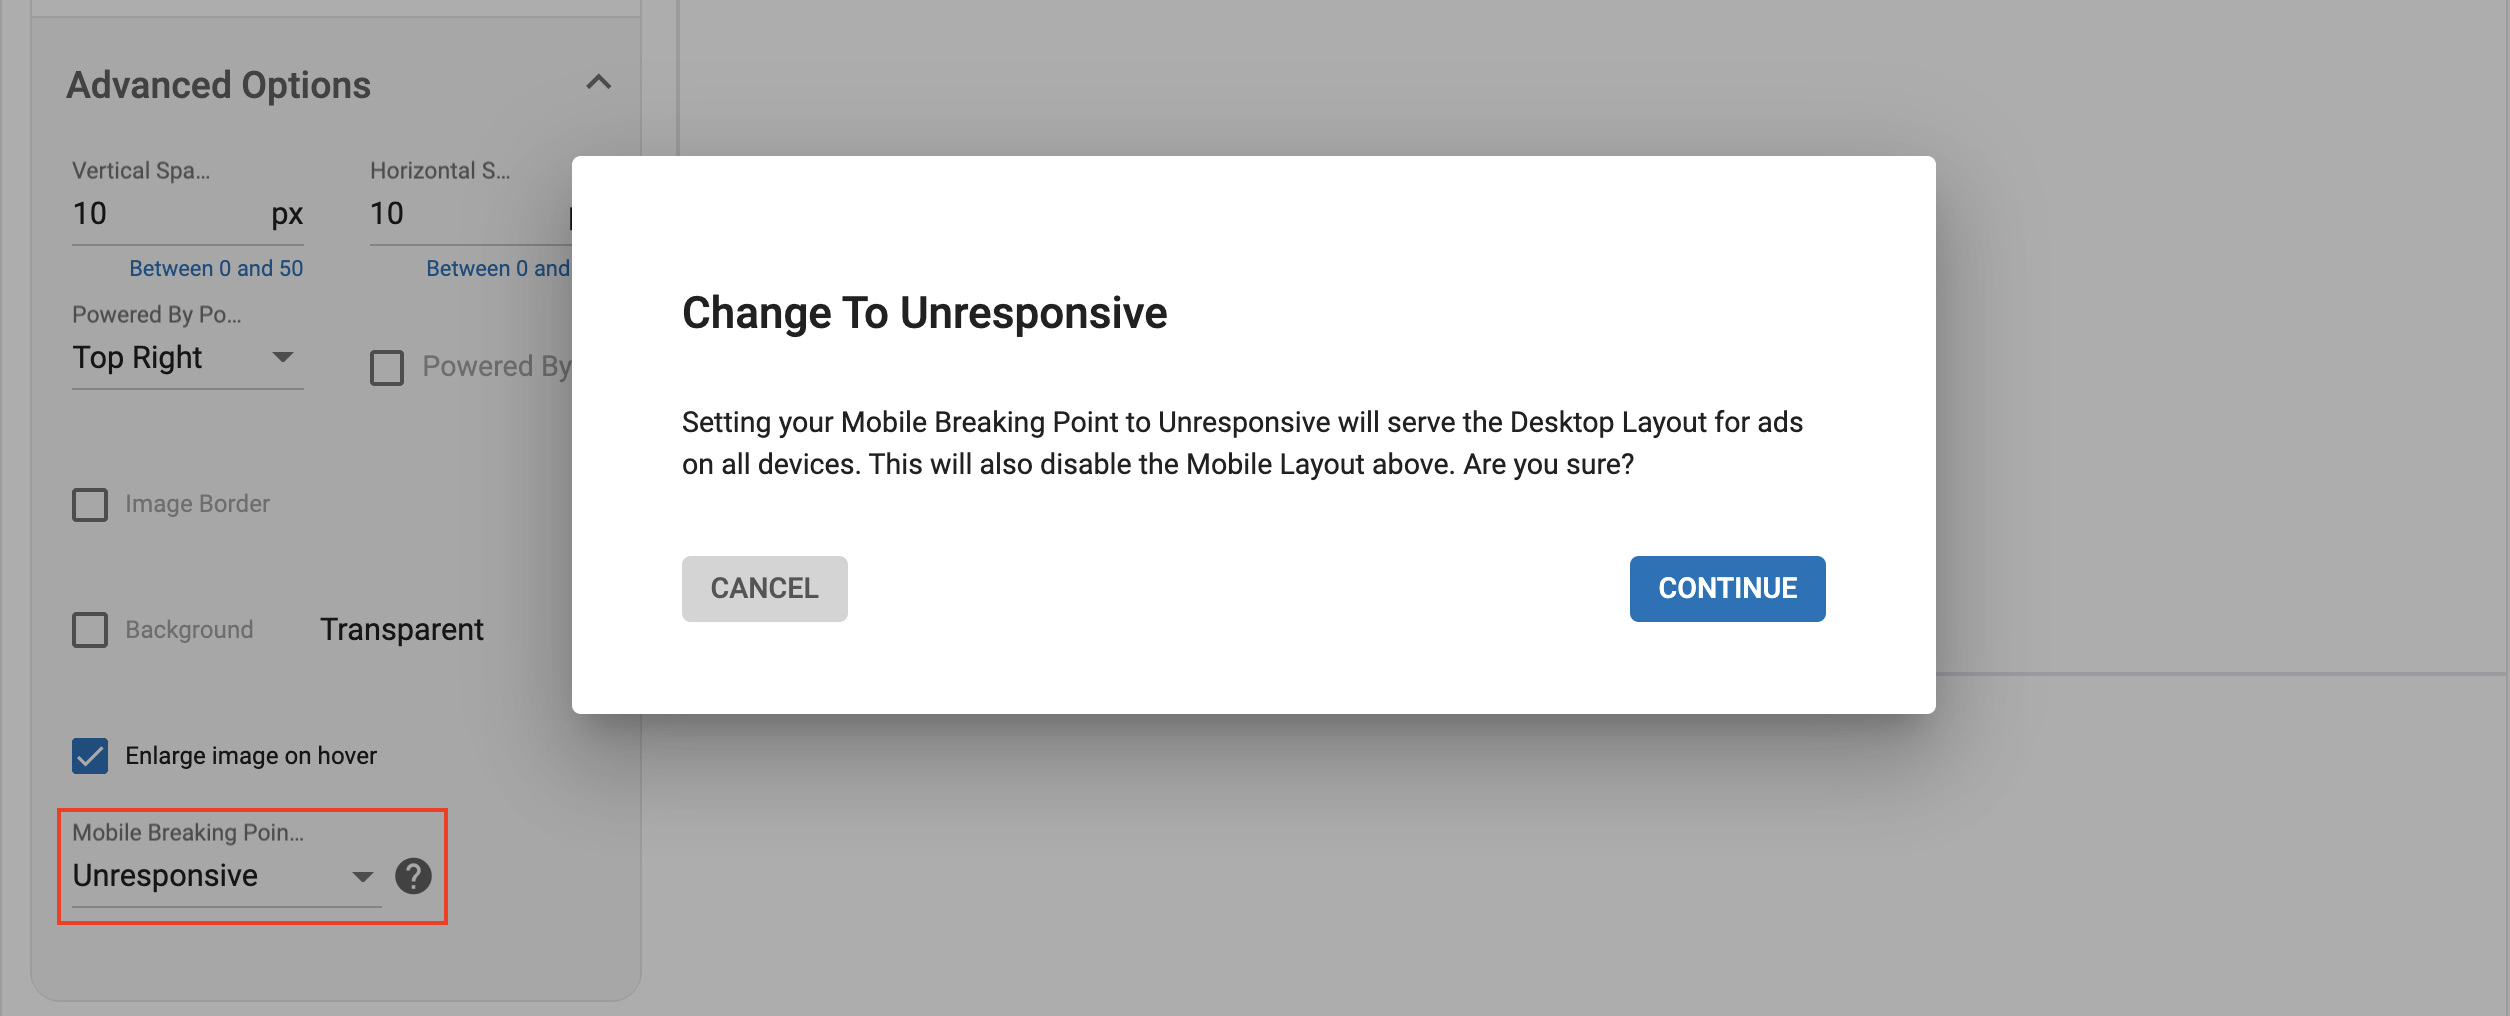The height and width of the screenshot is (1016, 2510).
Task: Click the Between 0 and 50 hint
Action: click(x=216, y=267)
